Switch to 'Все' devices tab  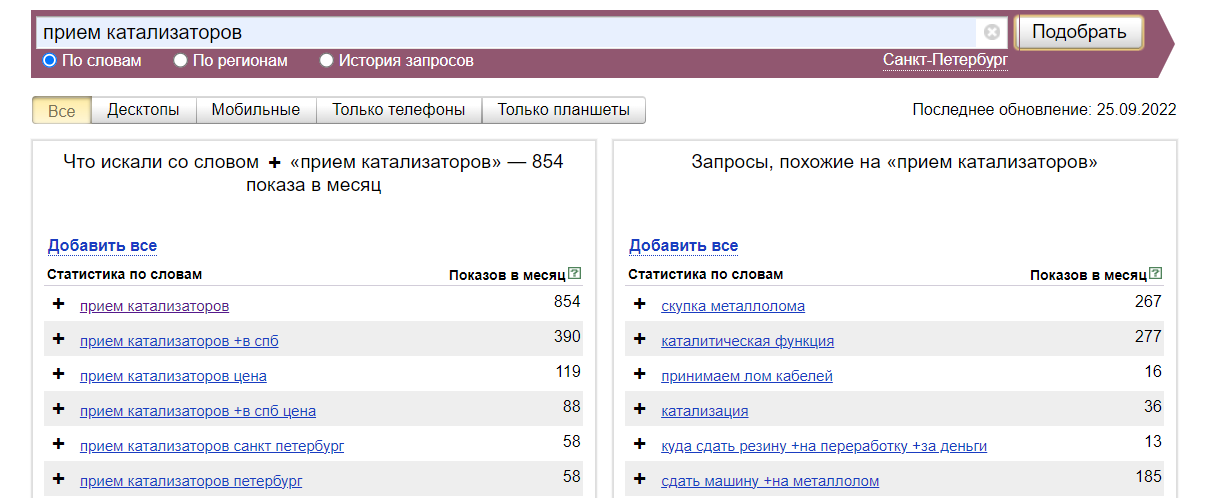point(62,110)
